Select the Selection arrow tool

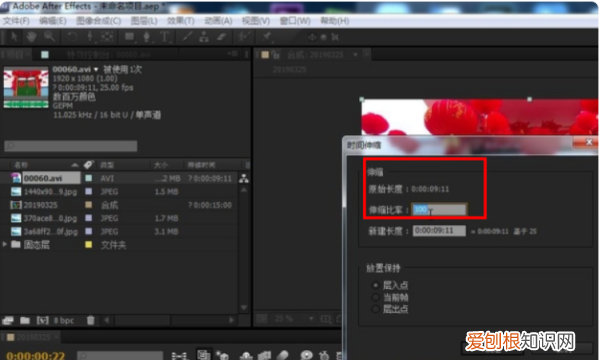[x=15, y=37]
